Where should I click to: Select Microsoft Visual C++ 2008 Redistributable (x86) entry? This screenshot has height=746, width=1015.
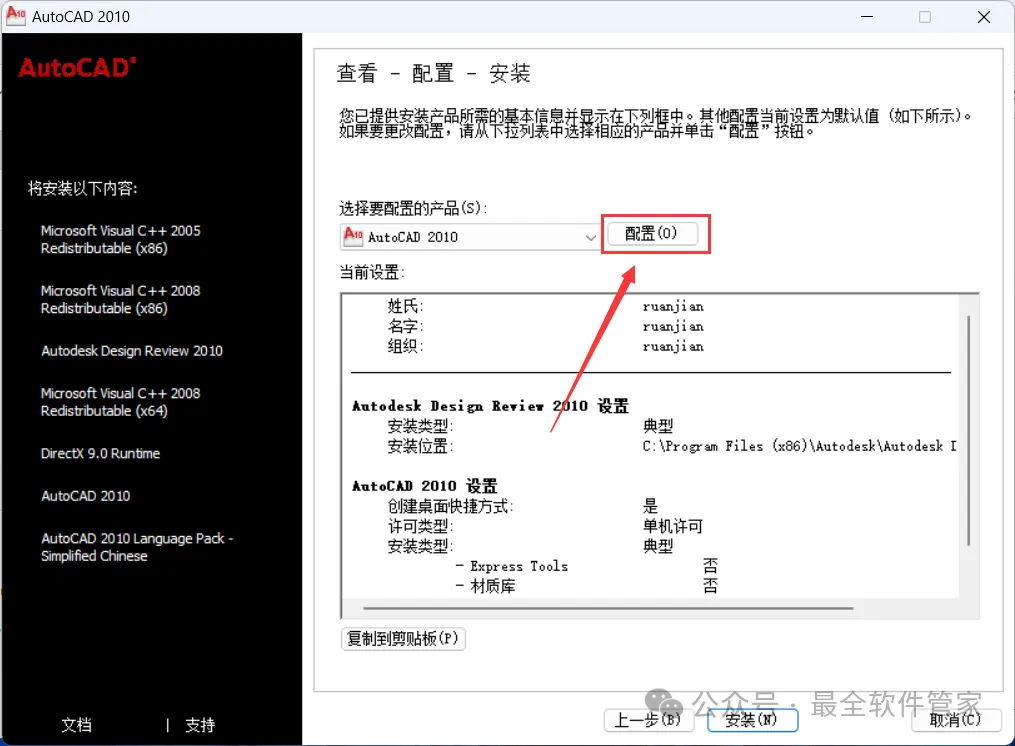click(120, 299)
